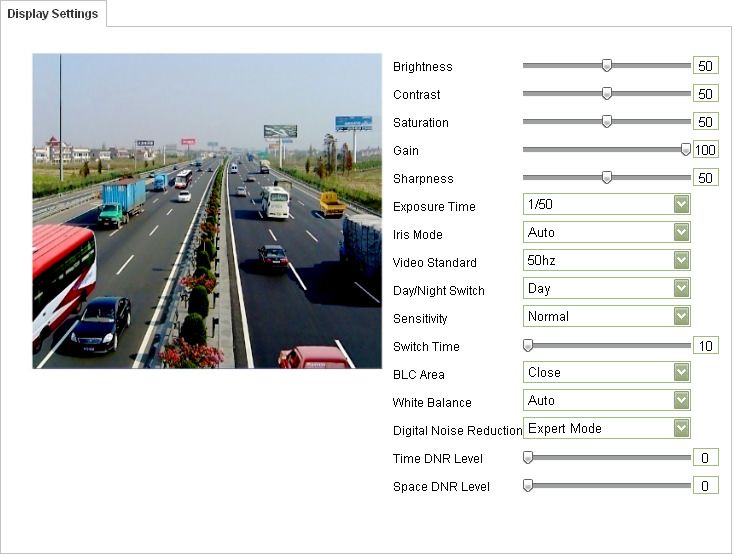The width and height of the screenshot is (735, 555).
Task: Click the Saturation slider handle
Action: pyautogui.click(x=607, y=121)
